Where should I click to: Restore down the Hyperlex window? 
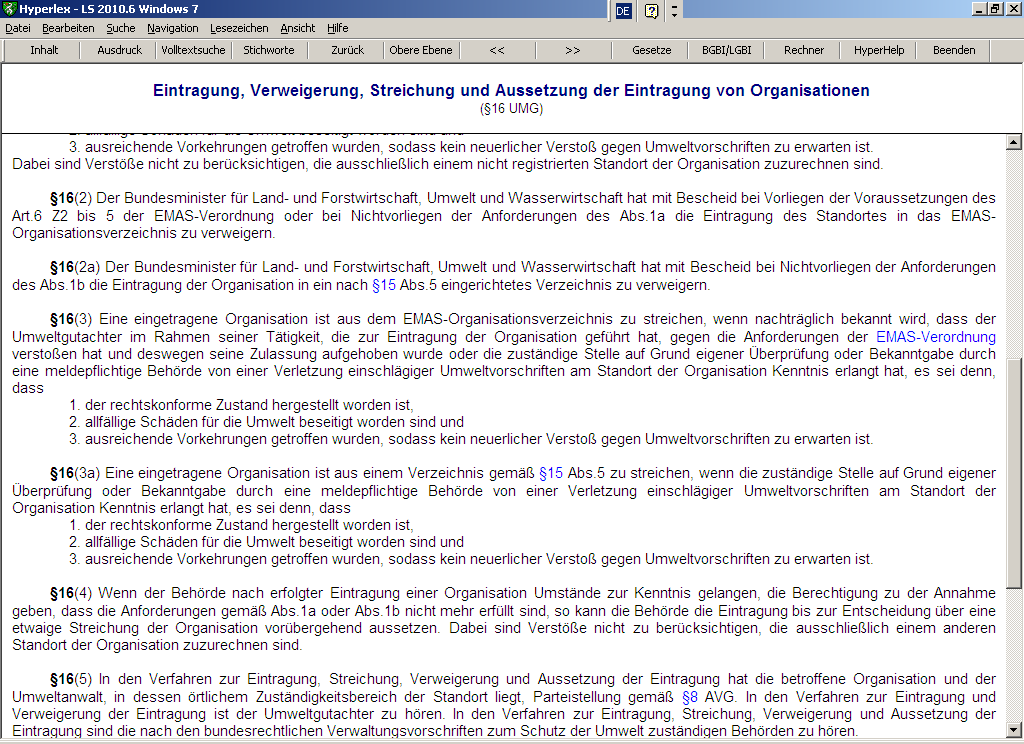pyautogui.click(x=995, y=9)
